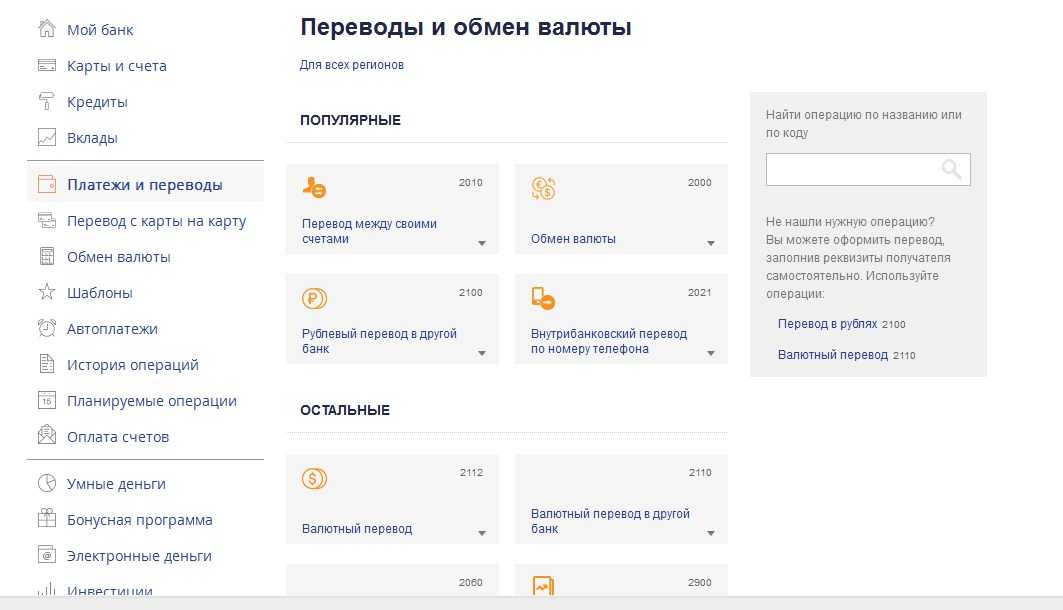Image resolution: width=1063 pixels, height=610 pixels.
Task: Open the Валютный перевод 2110 link
Action: click(x=845, y=355)
